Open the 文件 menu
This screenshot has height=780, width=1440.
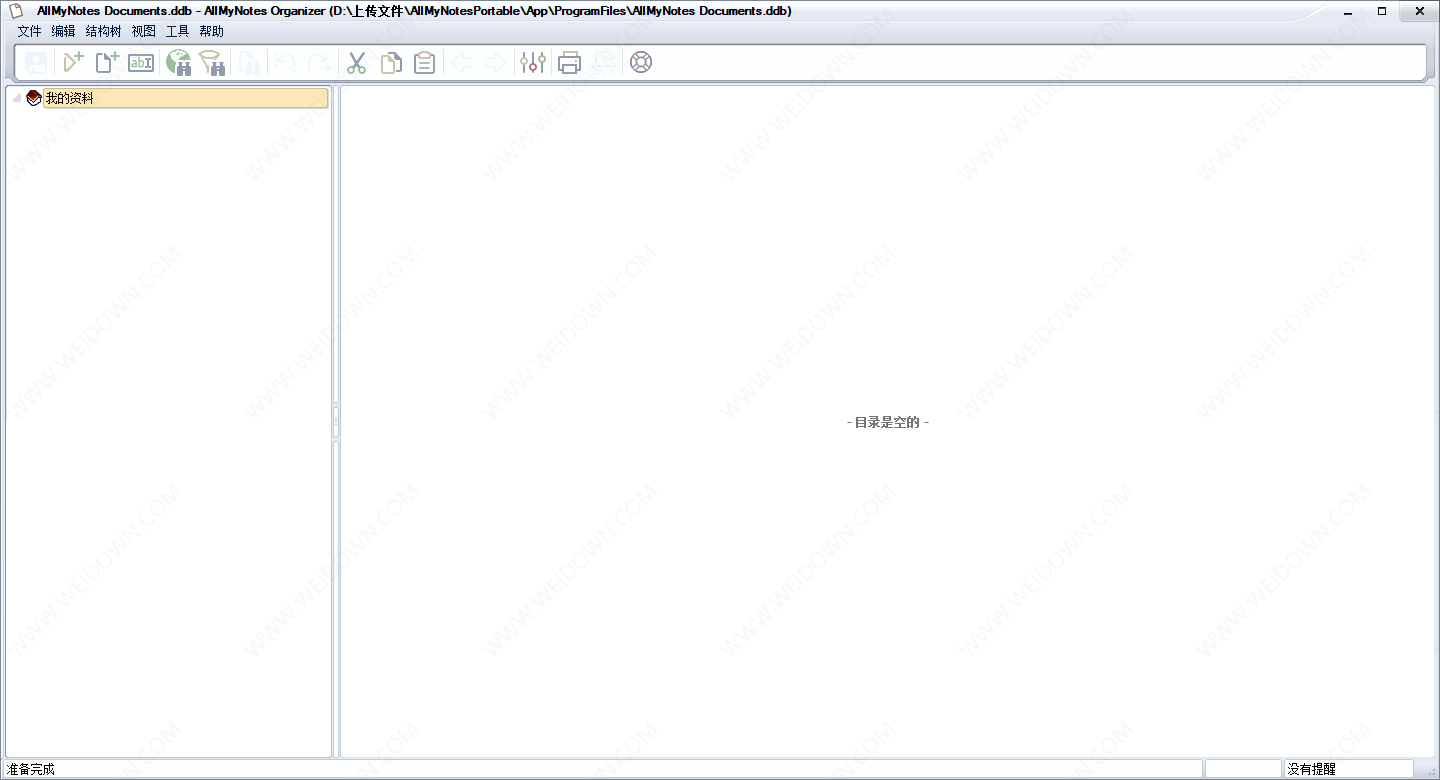(29, 31)
